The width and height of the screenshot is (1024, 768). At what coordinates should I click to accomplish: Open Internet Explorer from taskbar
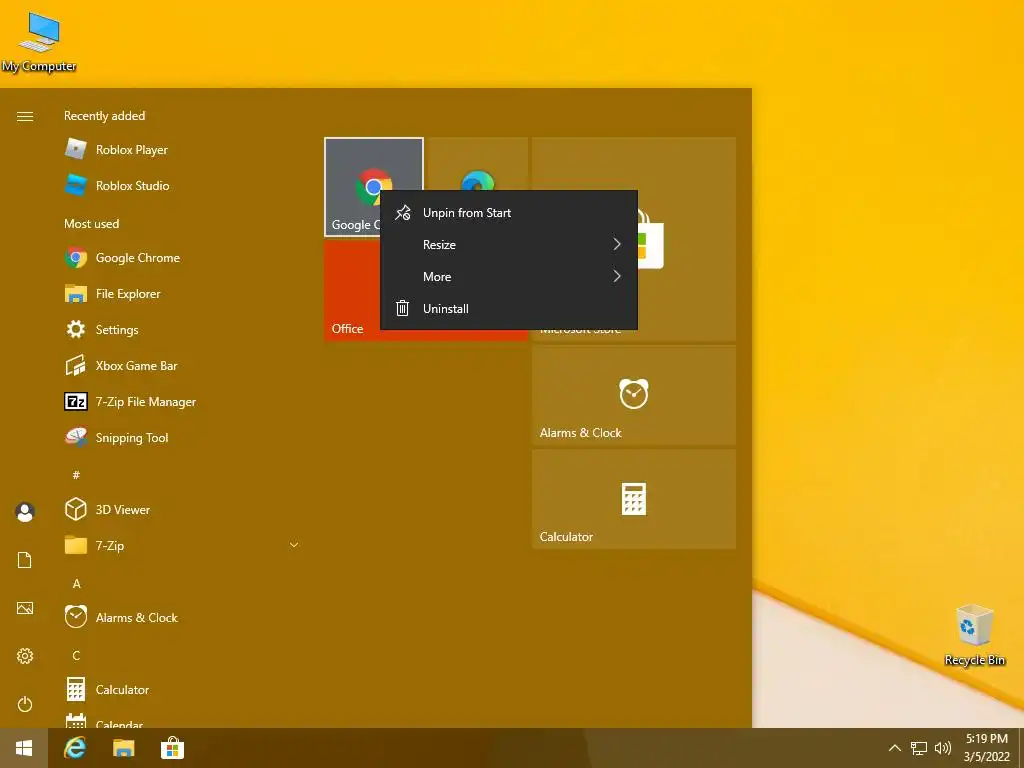pos(75,748)
